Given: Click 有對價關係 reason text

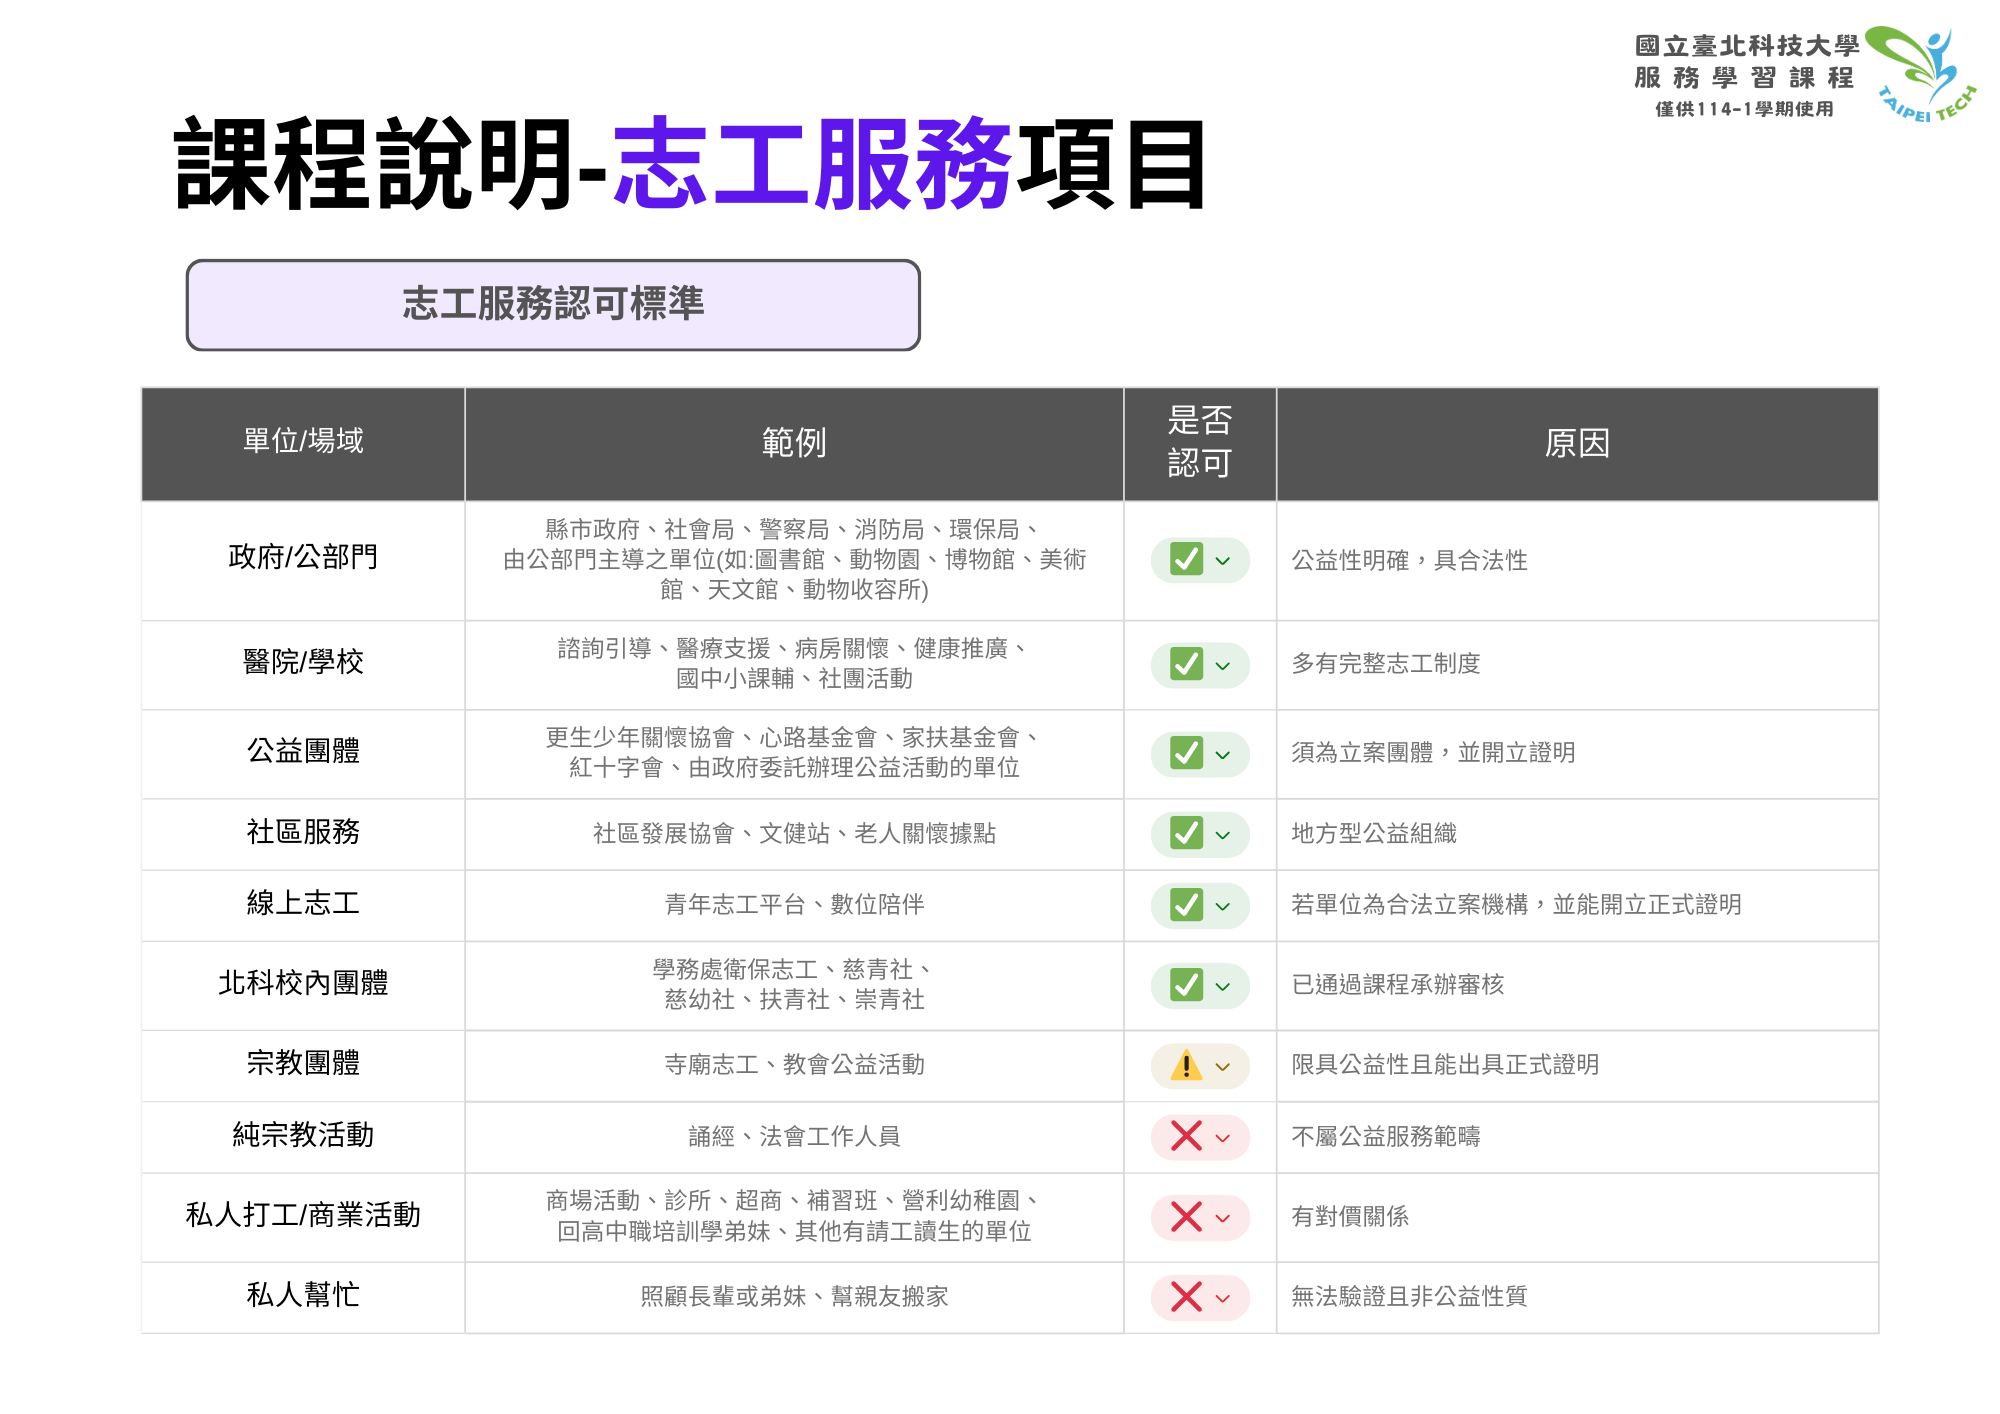Looking at the screenshot, I should click(x=1349, y=1217).
